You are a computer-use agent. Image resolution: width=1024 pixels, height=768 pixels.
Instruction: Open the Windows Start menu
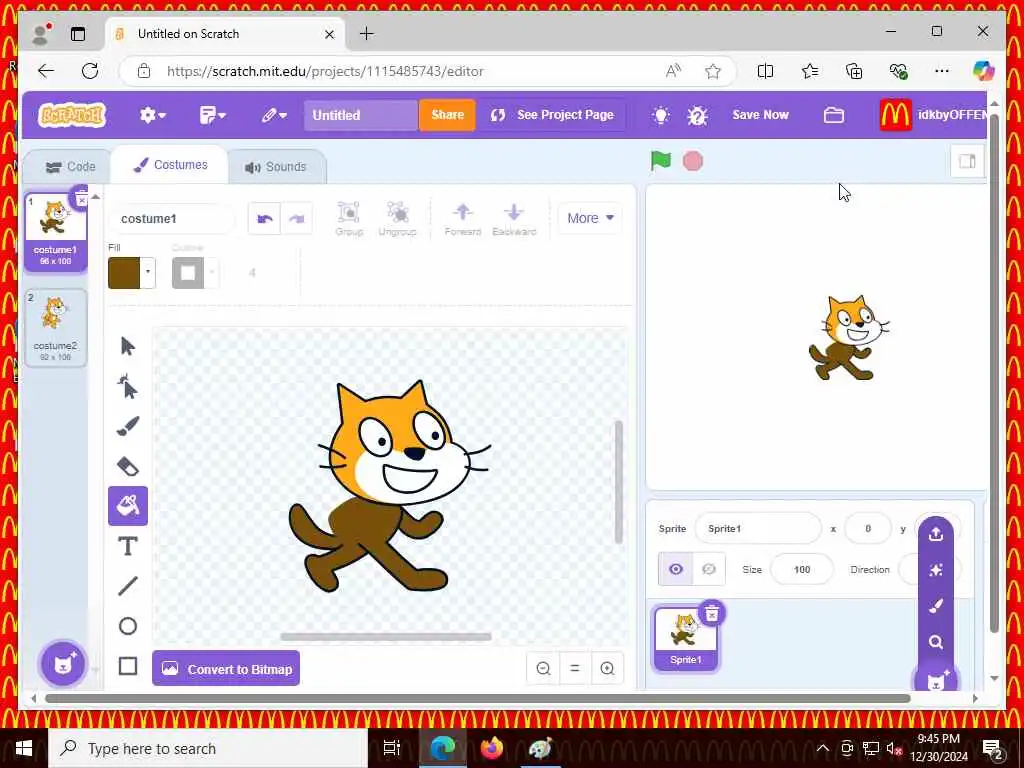24,748
